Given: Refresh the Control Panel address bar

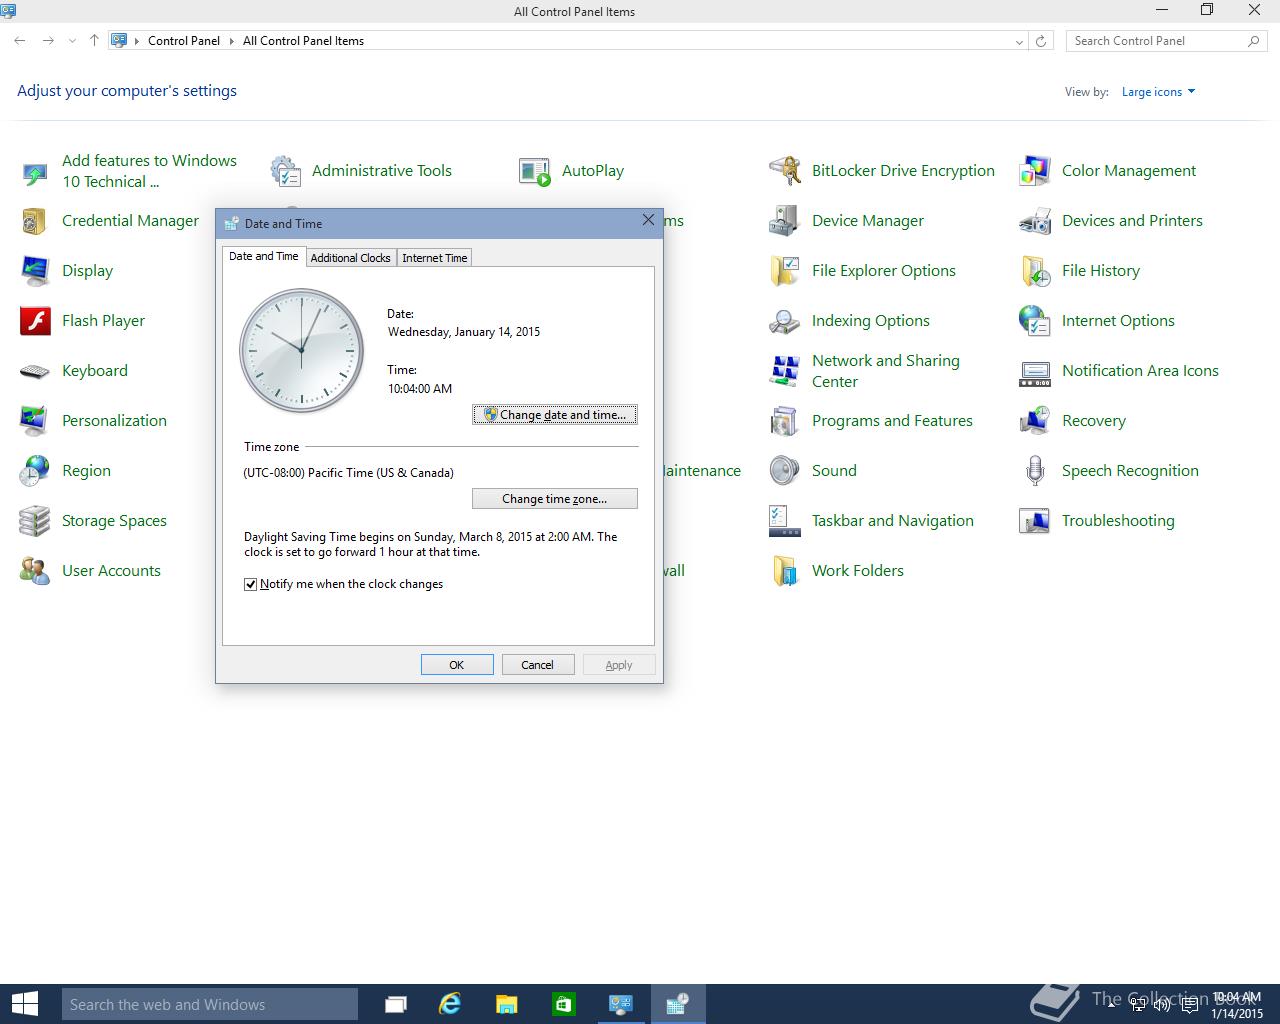Looking at the screenshot, I should tap(1041, 41).
